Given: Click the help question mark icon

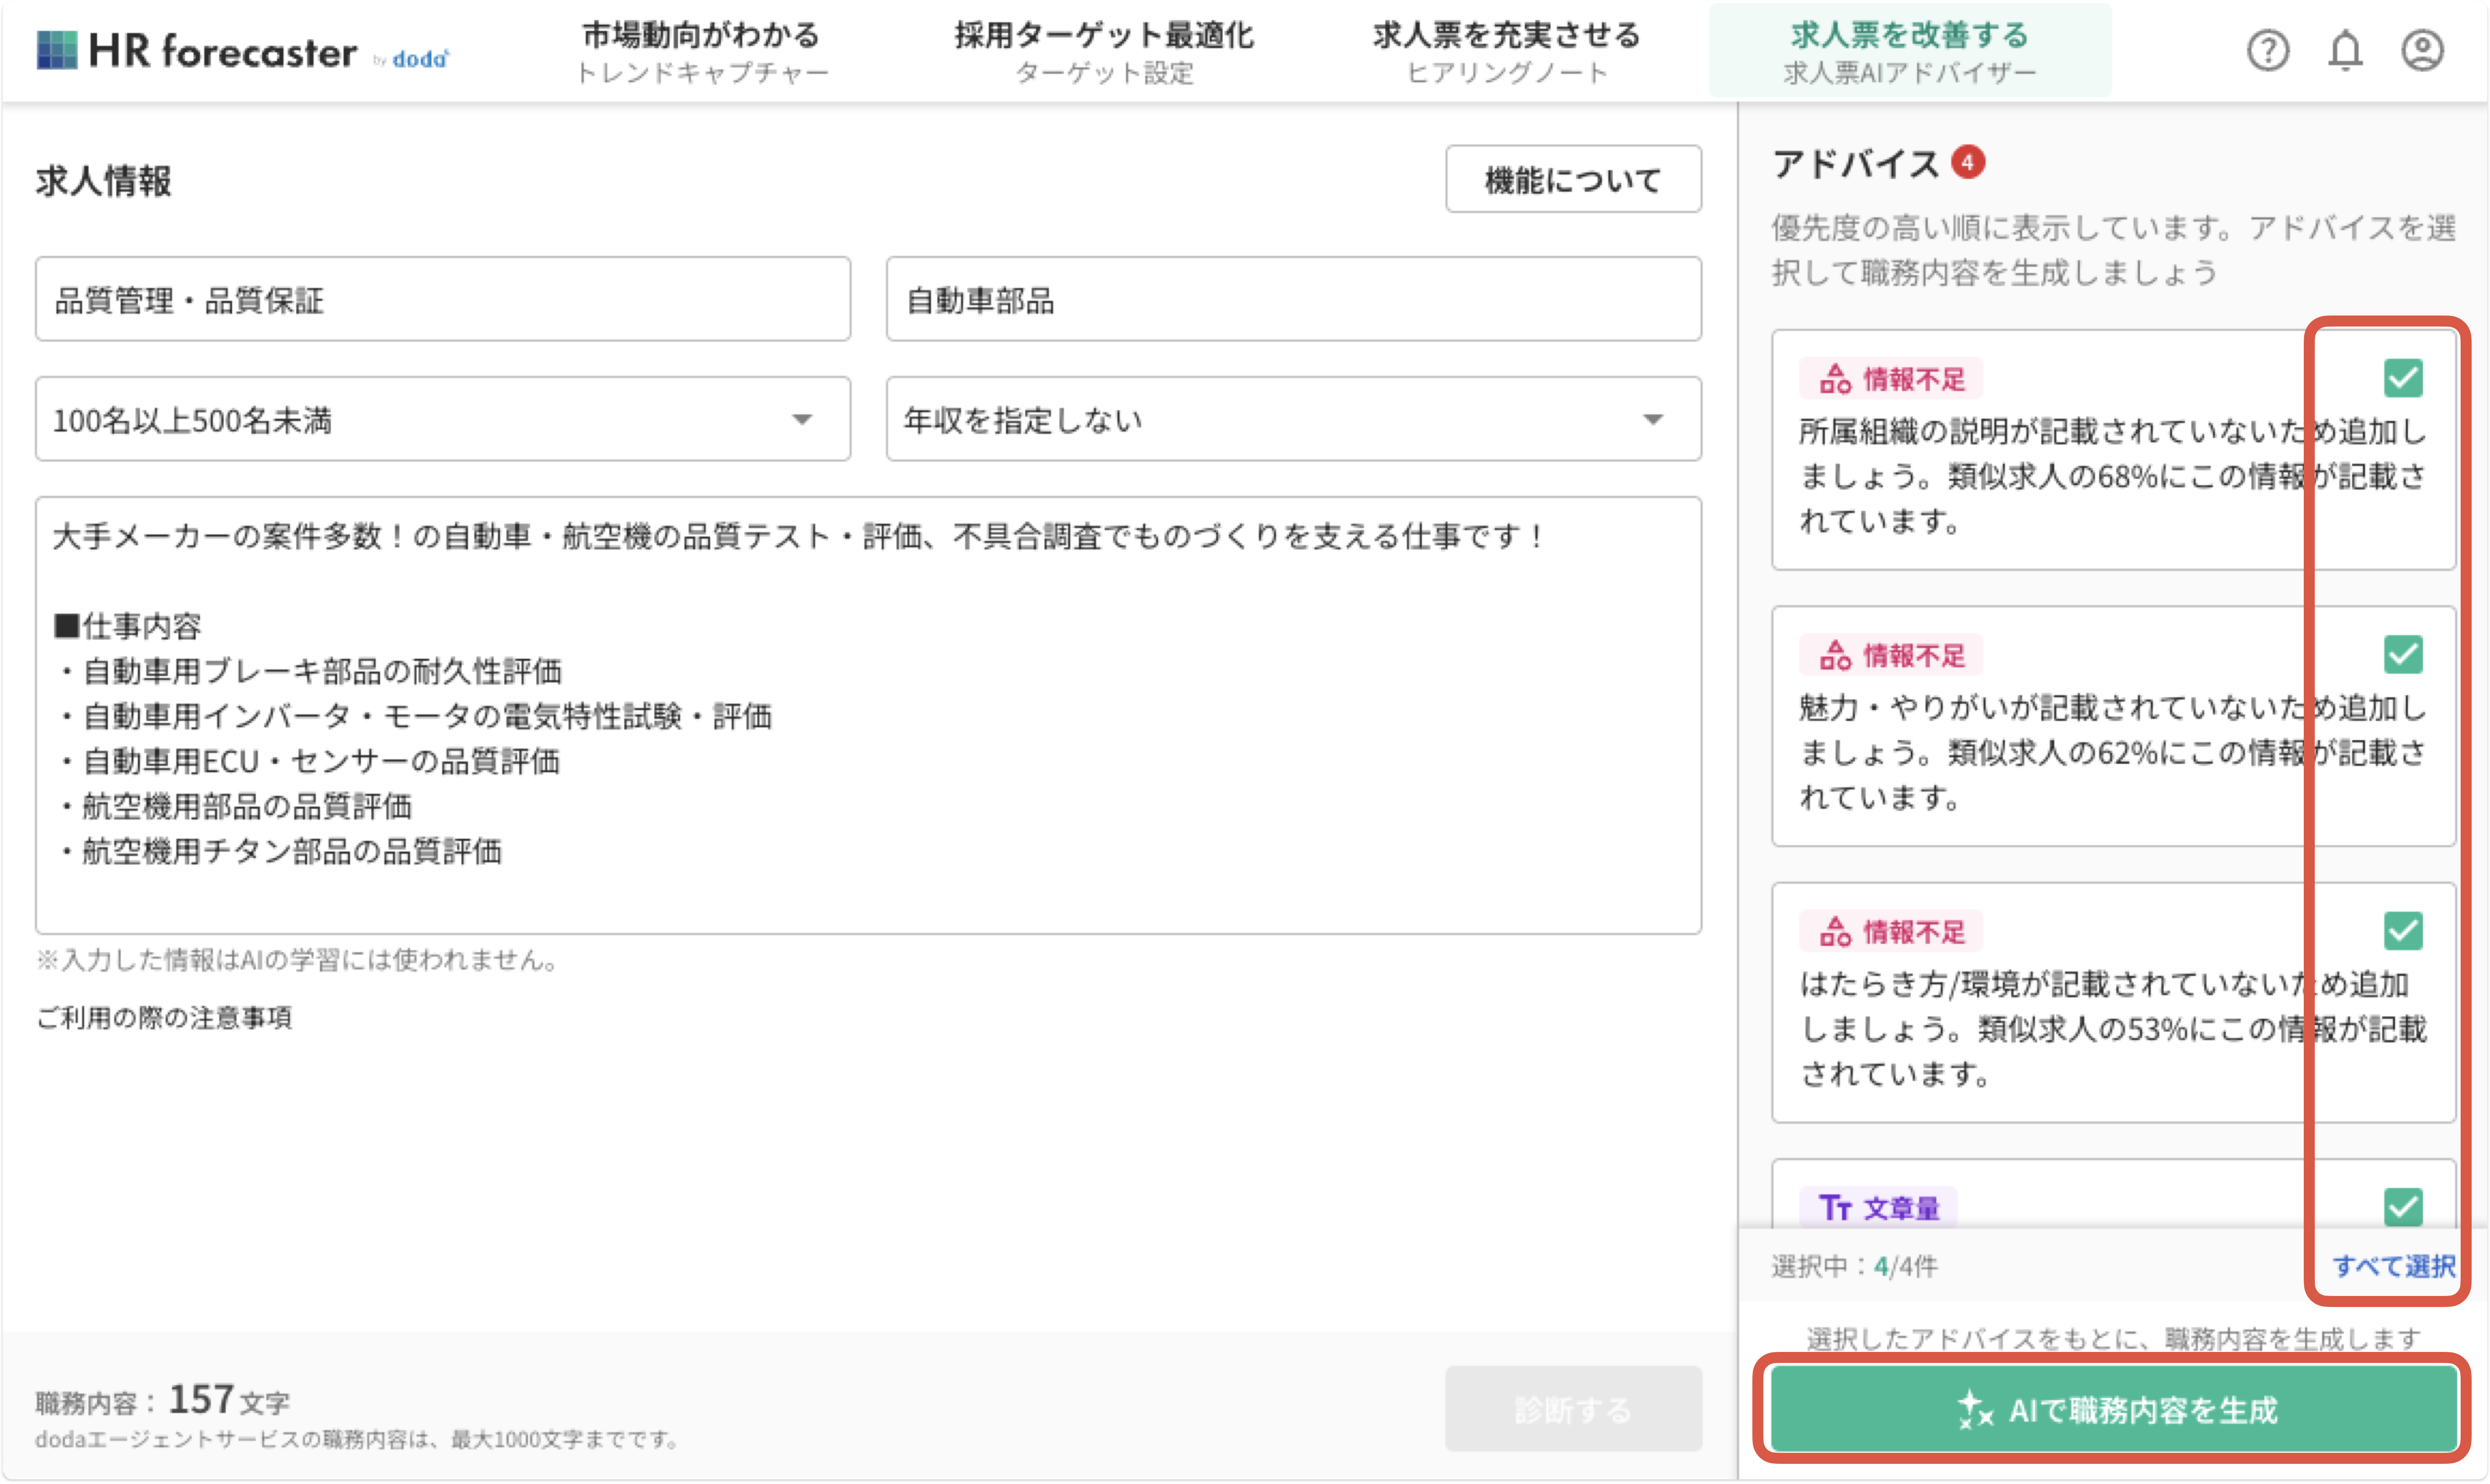Looking at the screenshot, I should 2267,50.
